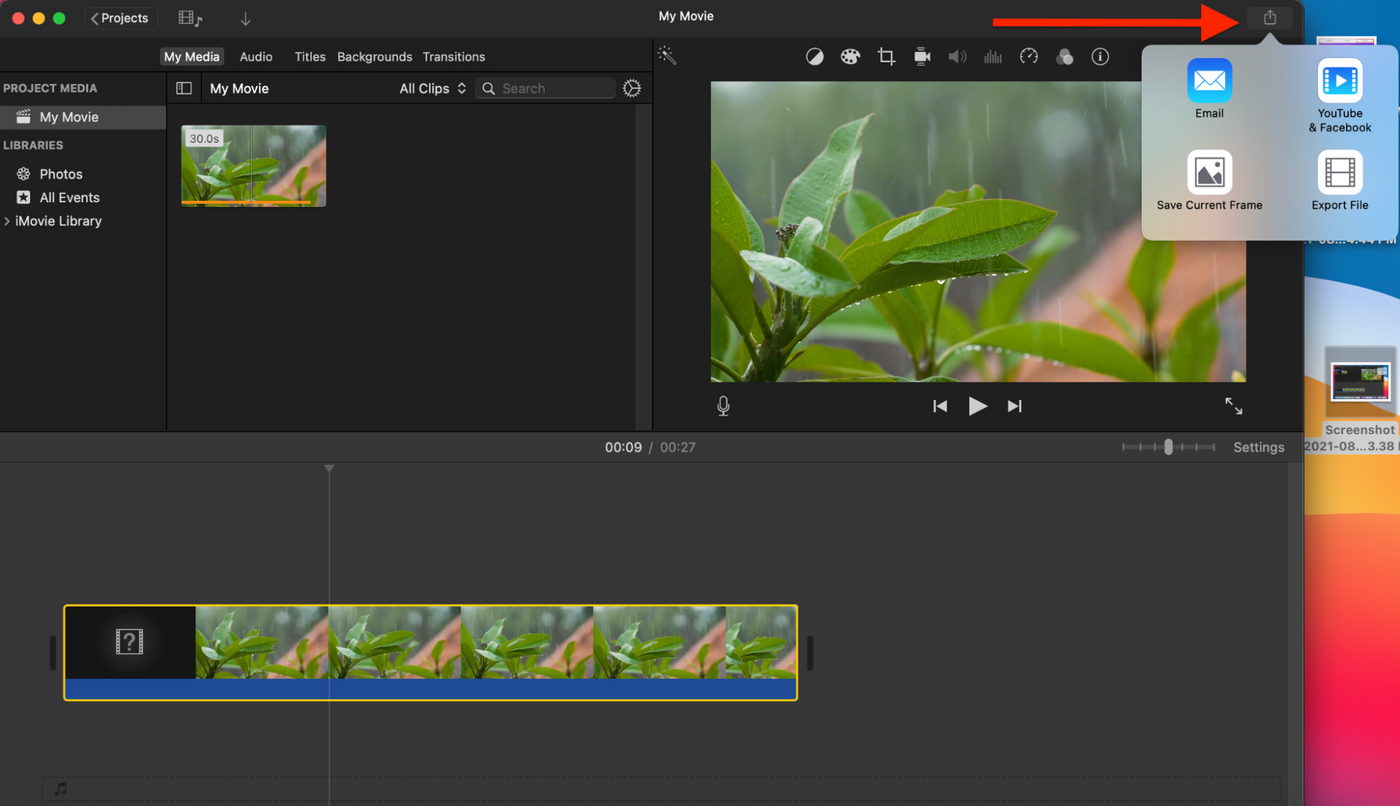Adjust the timeline zoom slider
Viewport: 1400px width, 806px height.
(x=1169, y=447)
